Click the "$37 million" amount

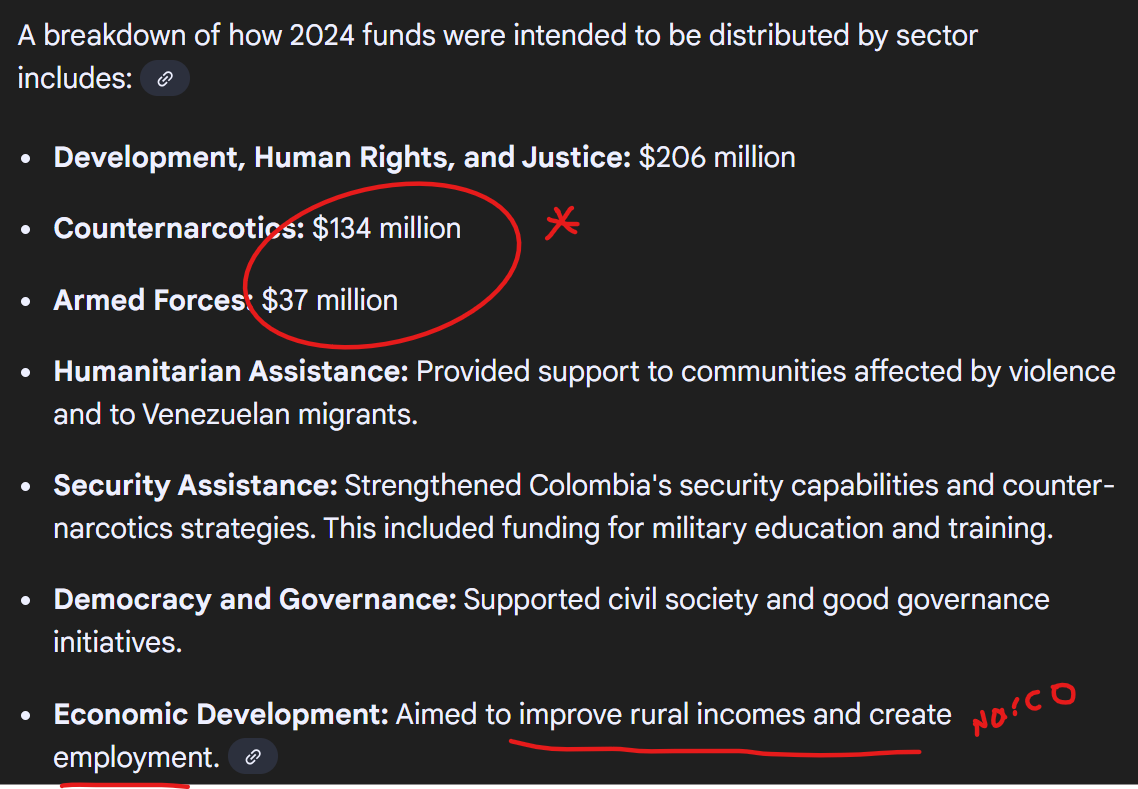pos(330,300)
